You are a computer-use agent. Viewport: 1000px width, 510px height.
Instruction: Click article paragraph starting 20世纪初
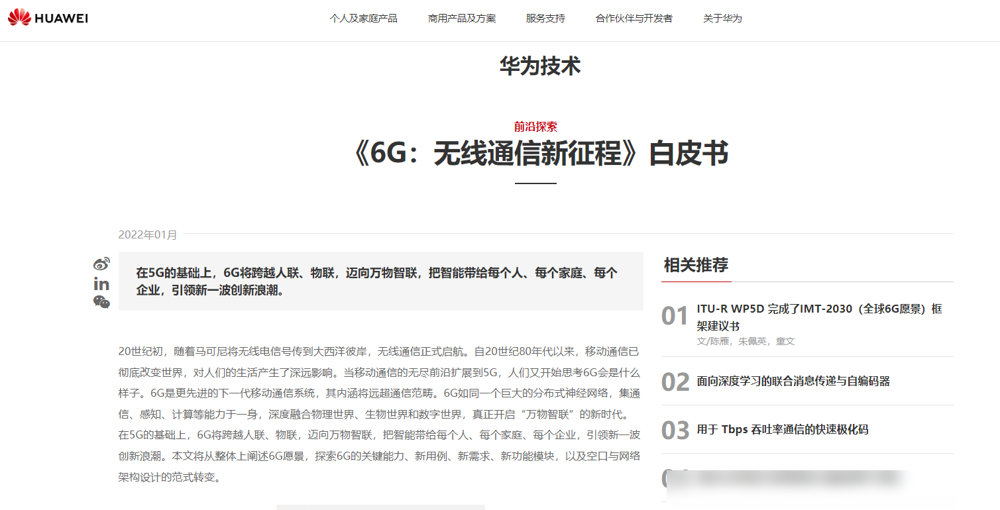point(379,414)
